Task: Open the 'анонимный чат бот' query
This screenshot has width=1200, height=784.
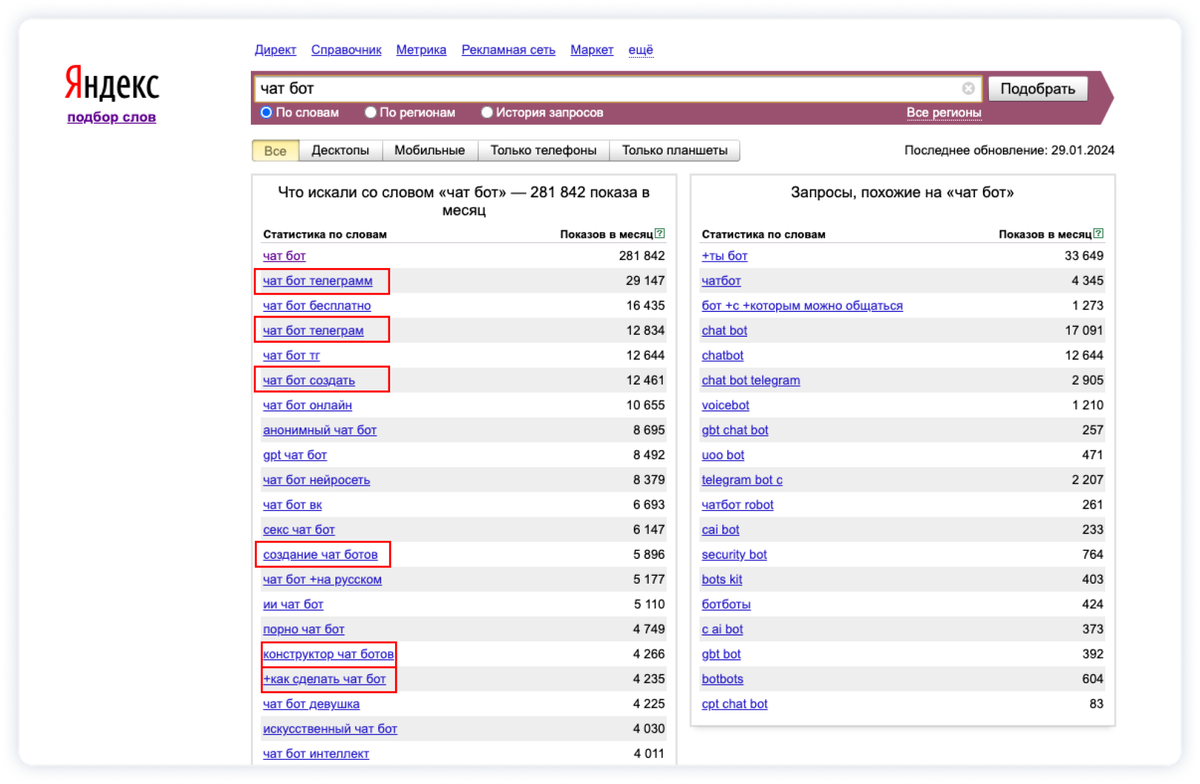Action: [x=320, y=431]
